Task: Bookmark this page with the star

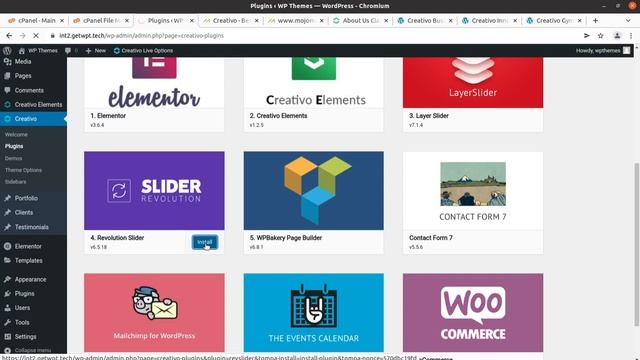Action: 600,36
